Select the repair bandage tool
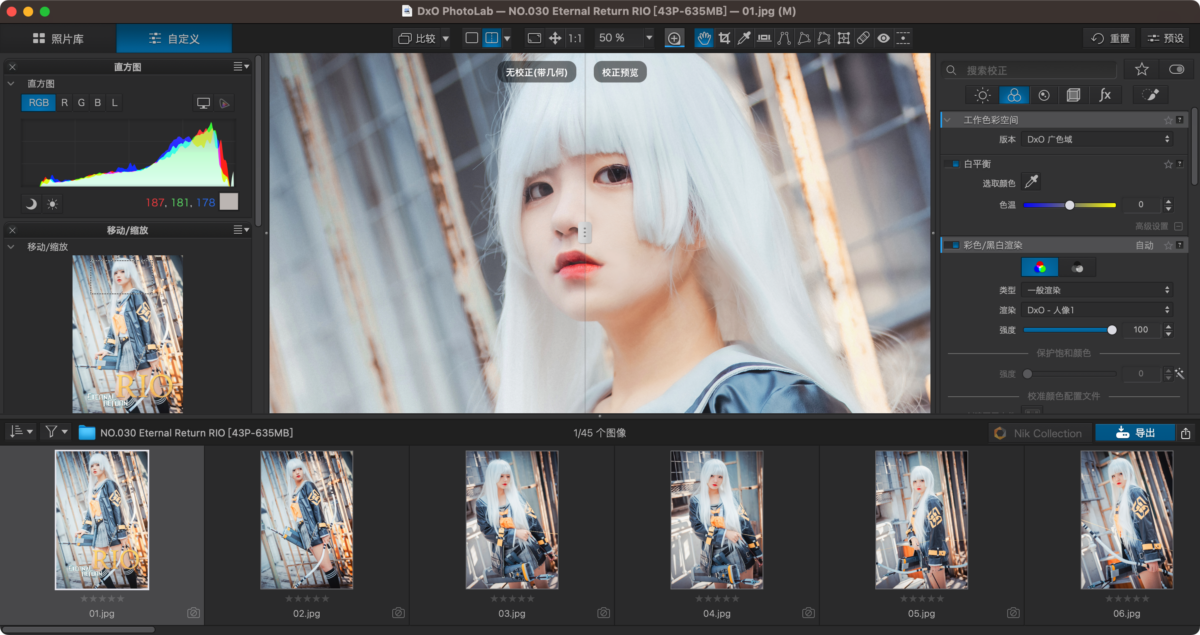Screen dimensions: 1200x635 [x=863, y=38]
